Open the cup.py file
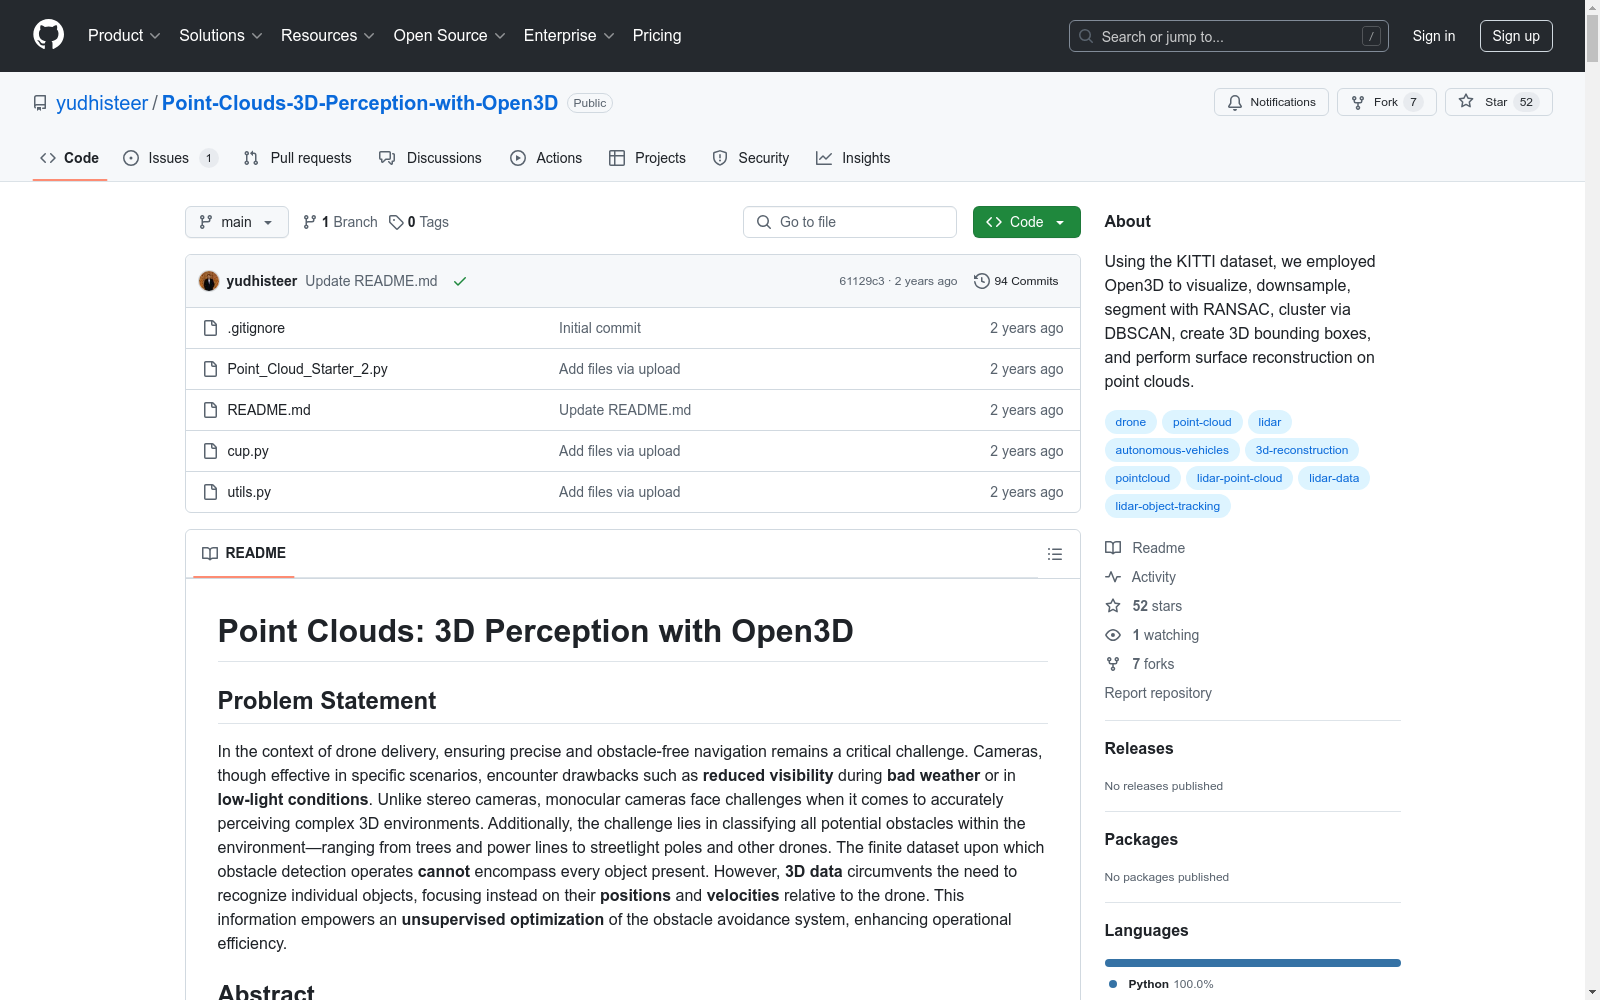 tap(248, 451)
